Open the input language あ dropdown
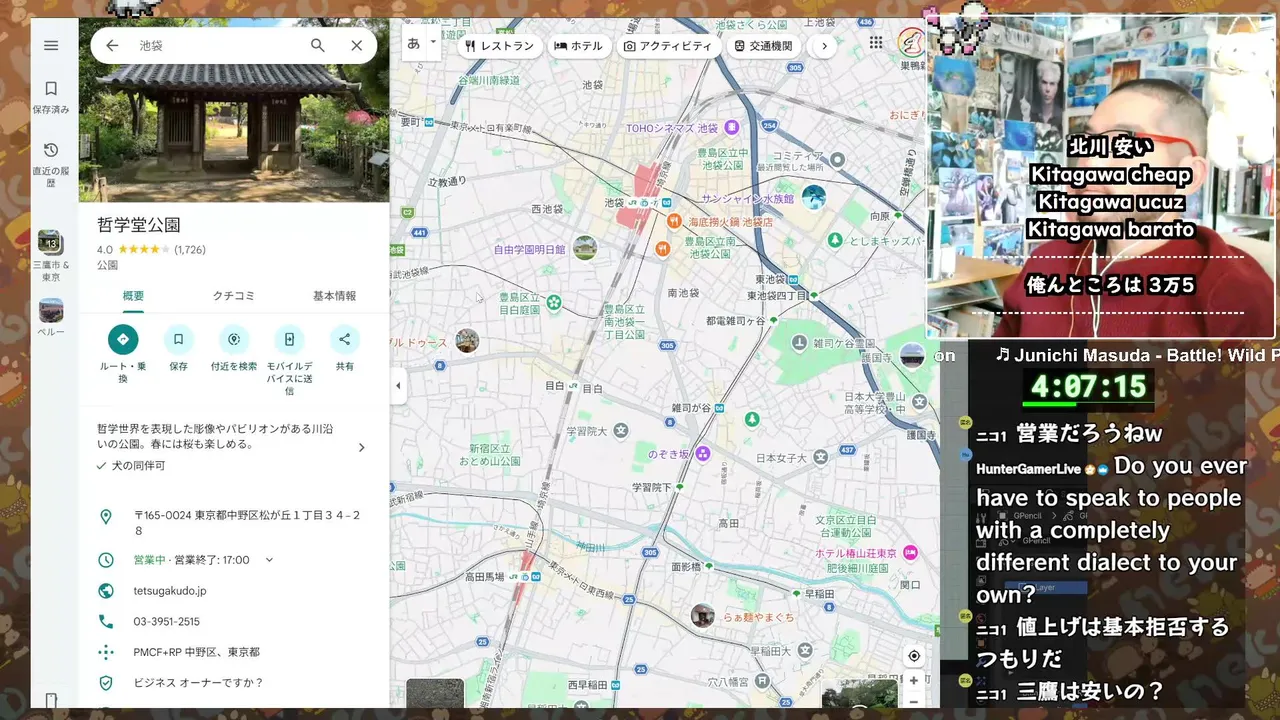The height and width of the screenshot is (720, 1280). click(x=421, y=43)
